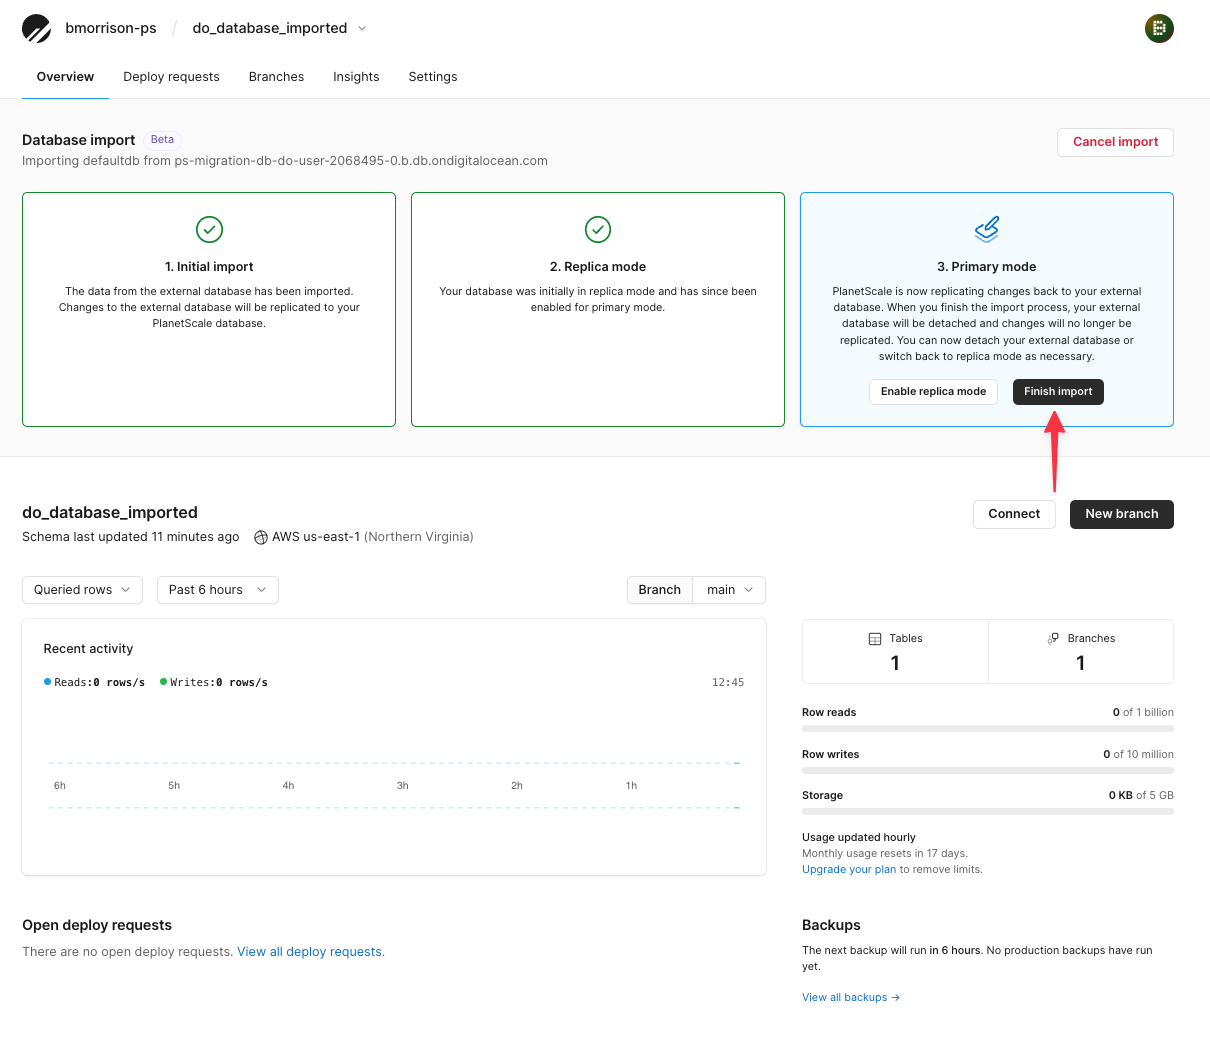
Task: Click the 1h axis label on chart
Action: tap(631, 786)
